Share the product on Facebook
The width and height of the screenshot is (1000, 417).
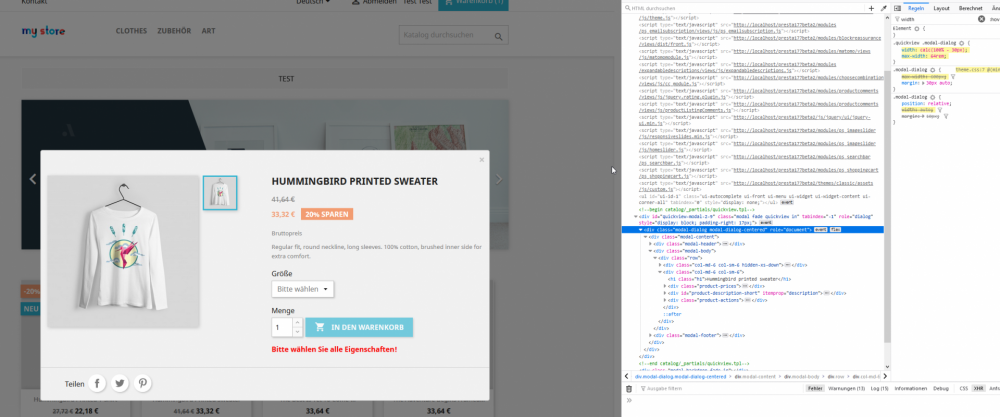tap(97, 383)
